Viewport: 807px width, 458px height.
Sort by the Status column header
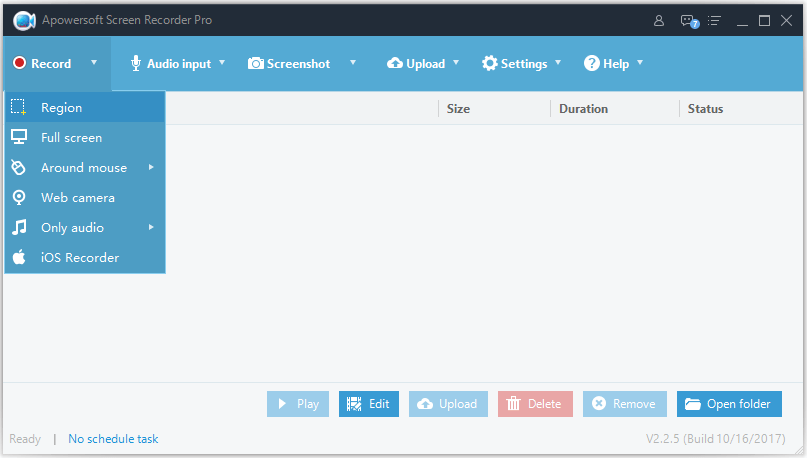point(705,109)
